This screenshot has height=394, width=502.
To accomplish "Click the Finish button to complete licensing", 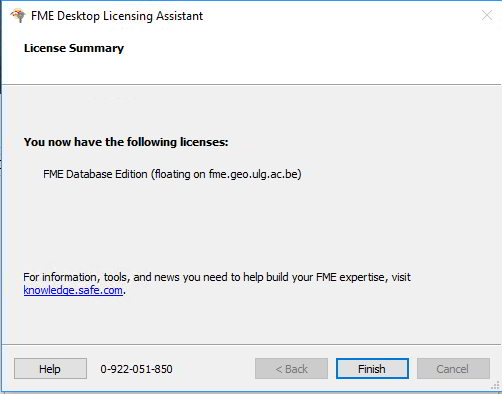I will [372, 369].
